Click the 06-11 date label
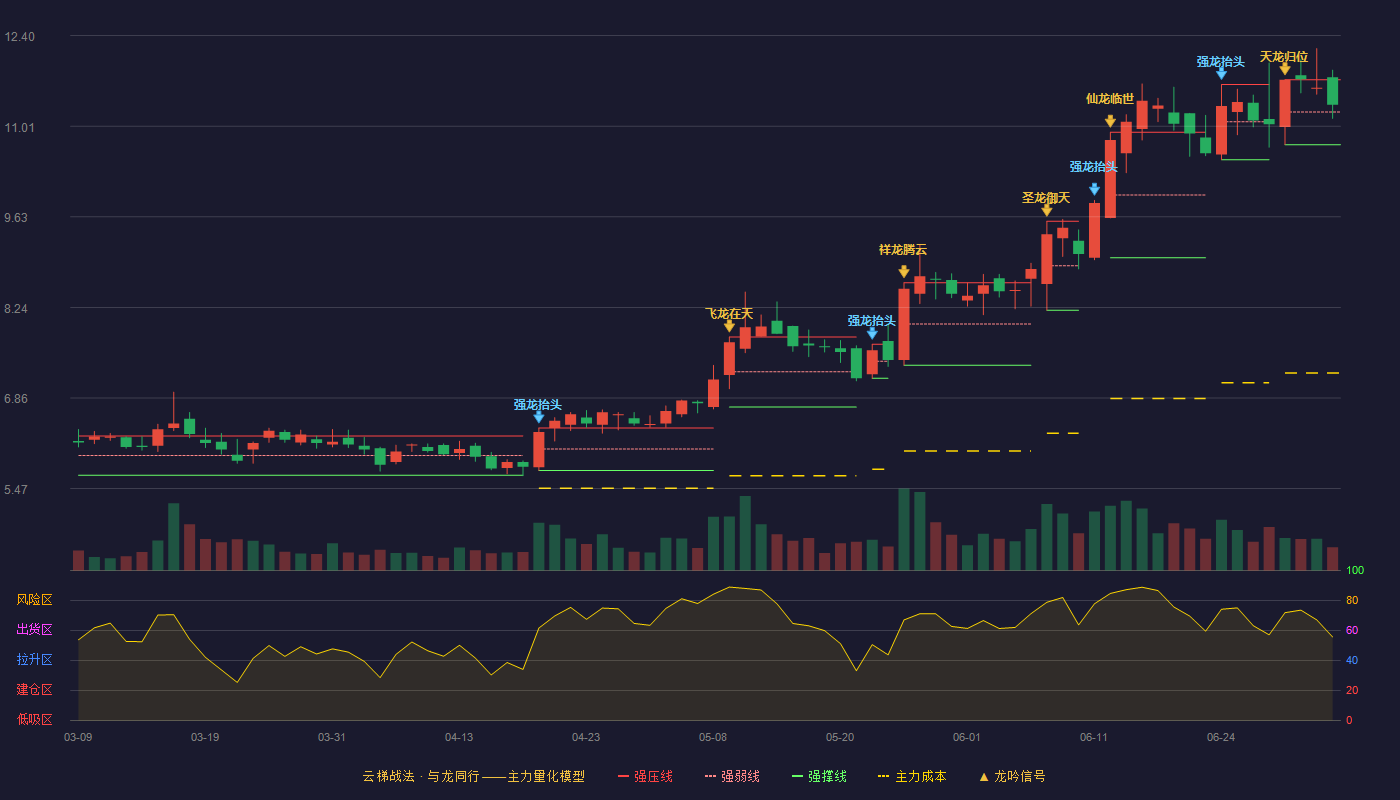Image resolution: width=1400 pixels, height=800 pixels. 1094,737
